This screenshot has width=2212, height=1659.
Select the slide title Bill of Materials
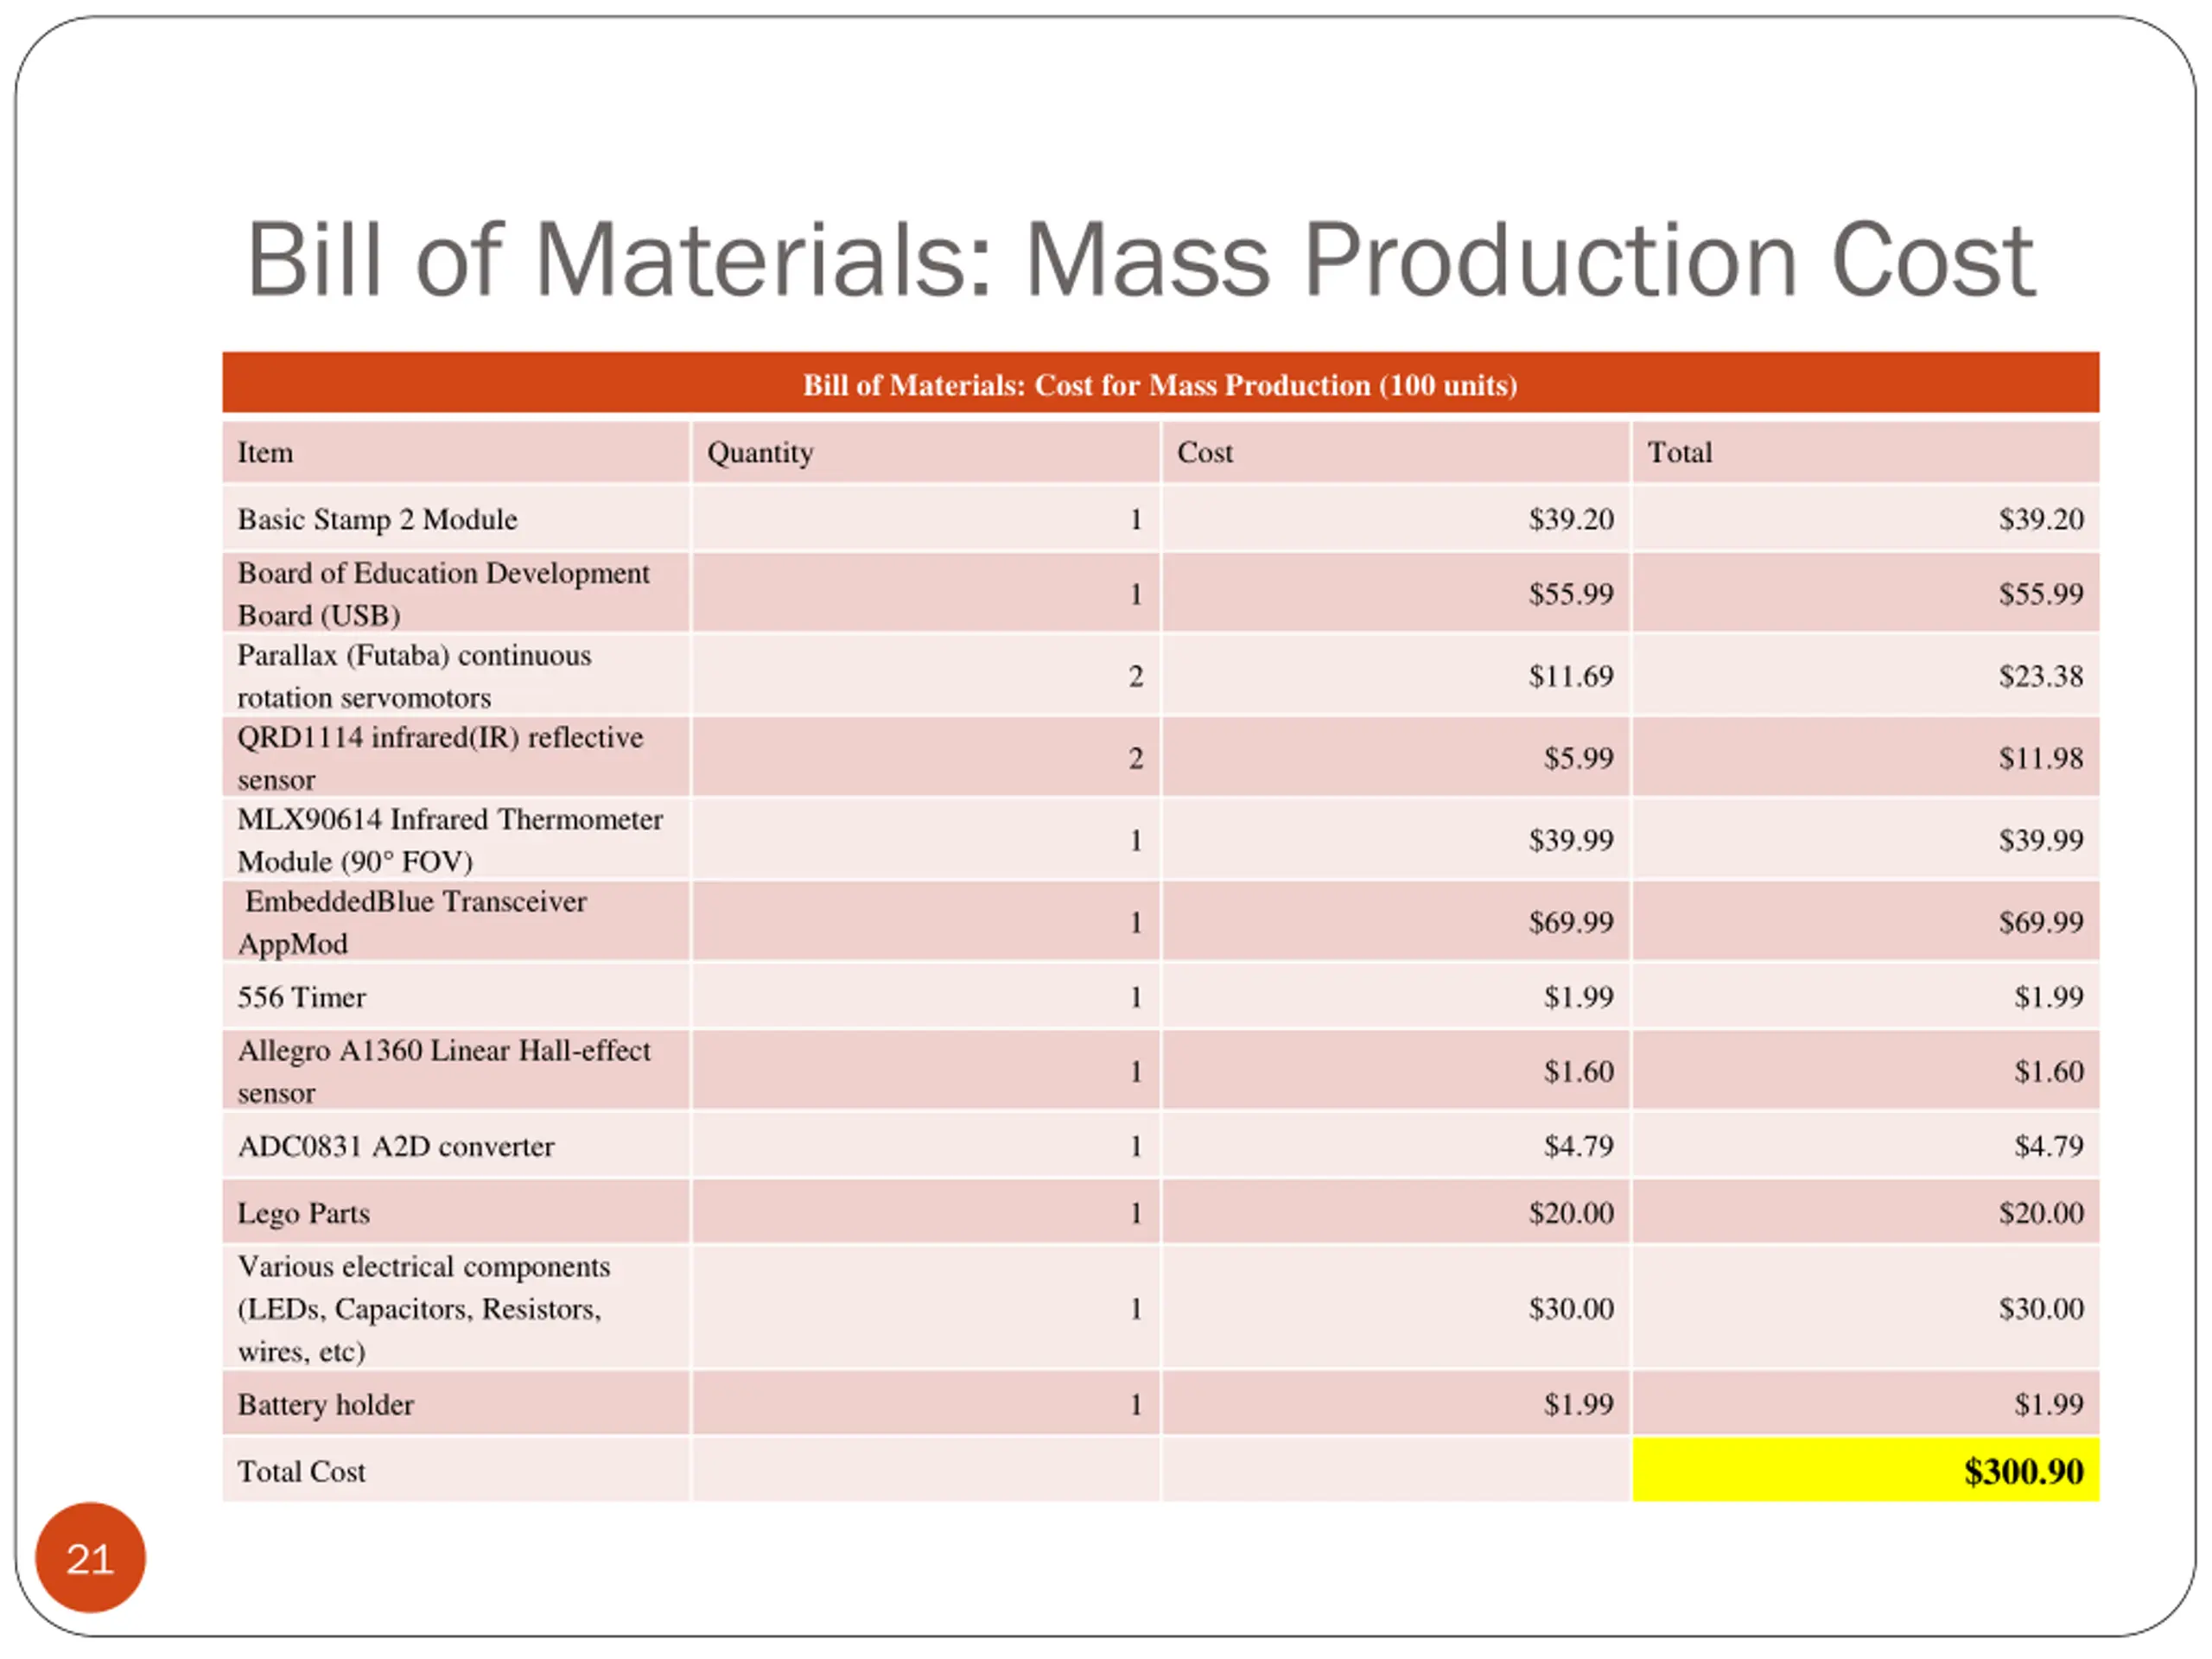click(x=1140, y=260)
